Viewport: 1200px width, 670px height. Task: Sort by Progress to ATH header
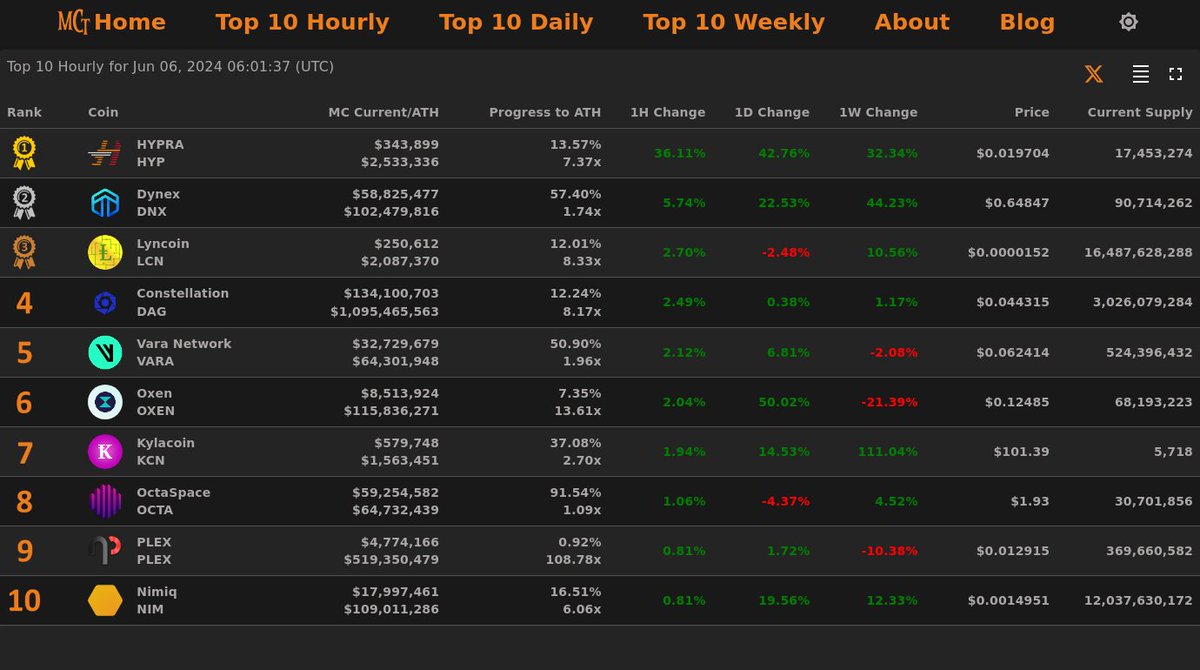point(545,113)
